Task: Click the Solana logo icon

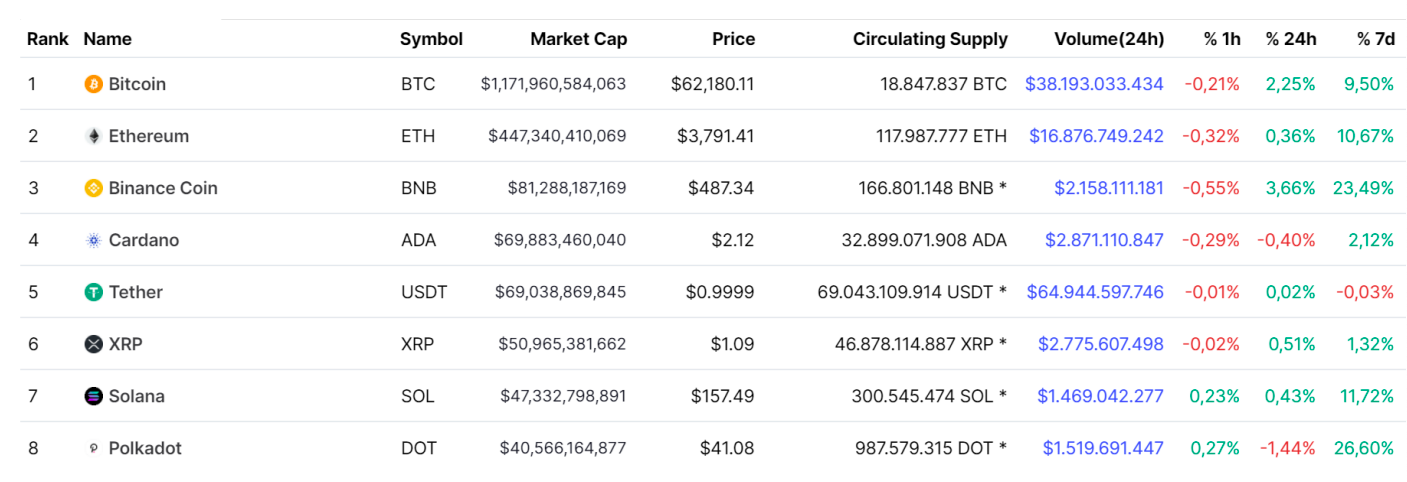Action: (93, 396)
